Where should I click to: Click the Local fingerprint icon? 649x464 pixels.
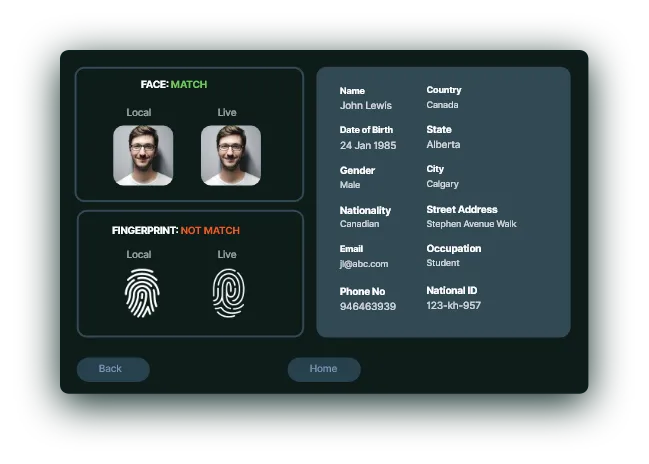pyautogui.click(x=142, y=293)
